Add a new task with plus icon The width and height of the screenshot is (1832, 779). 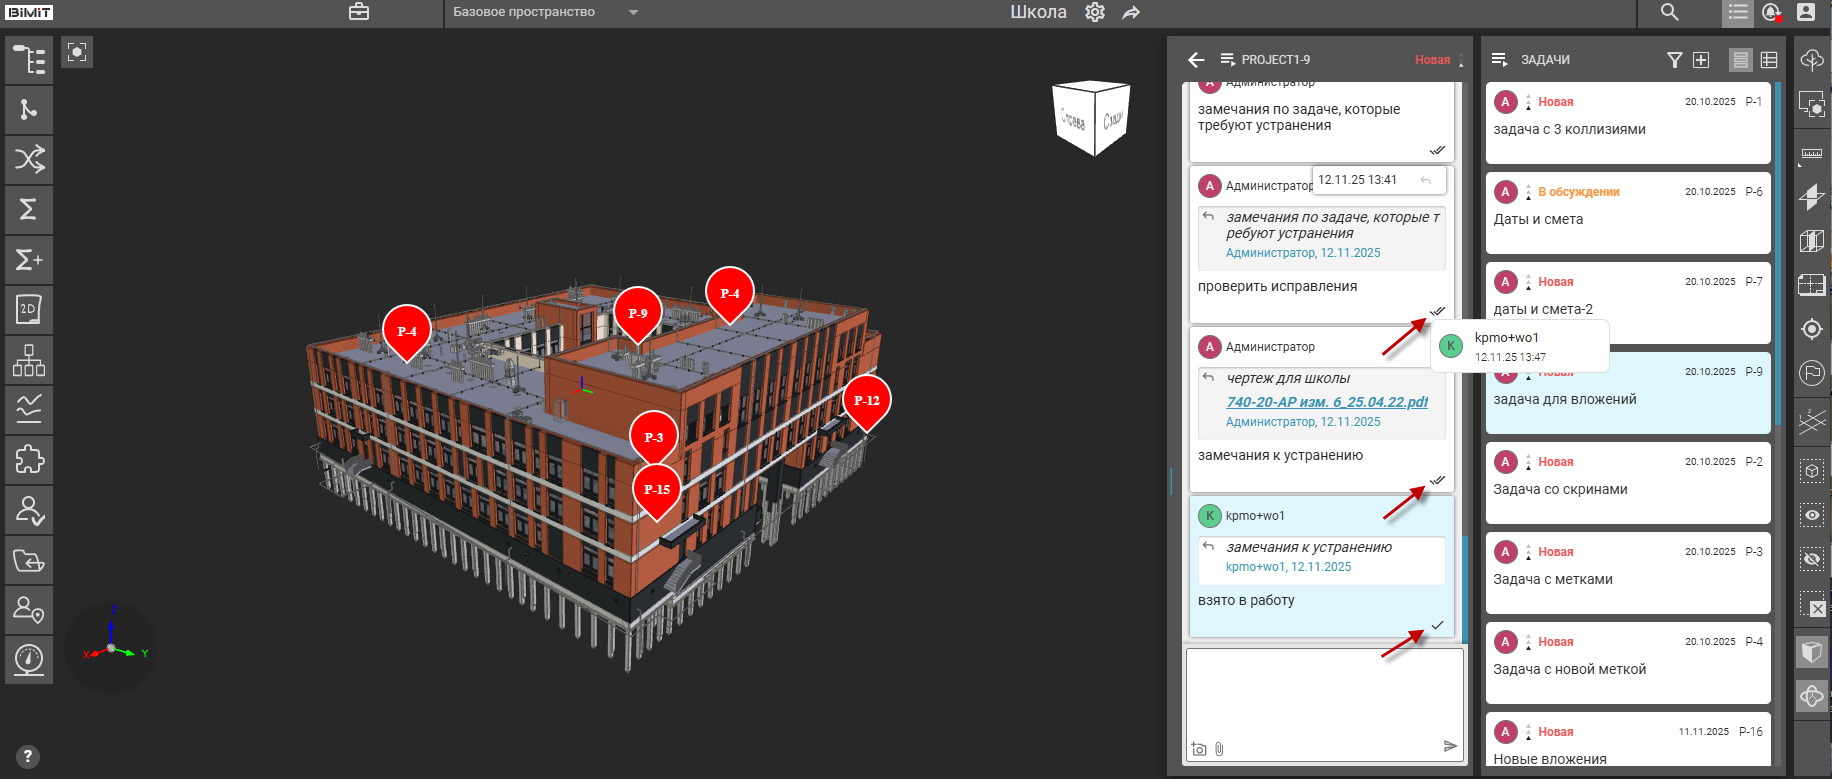click(1701, 60)
